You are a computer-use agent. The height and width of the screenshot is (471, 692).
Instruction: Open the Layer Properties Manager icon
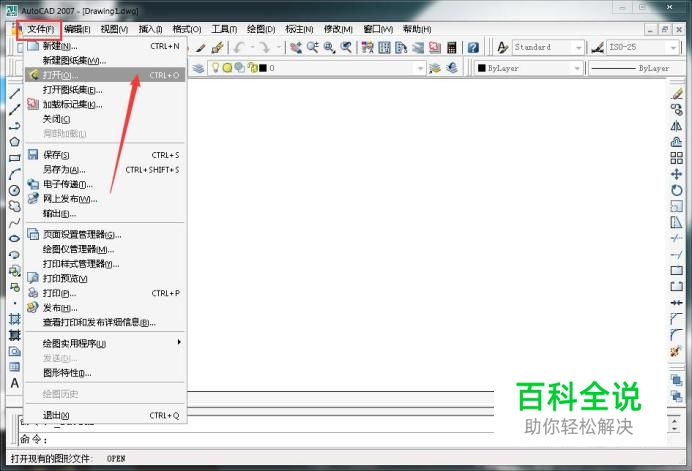tap(198, 68)
